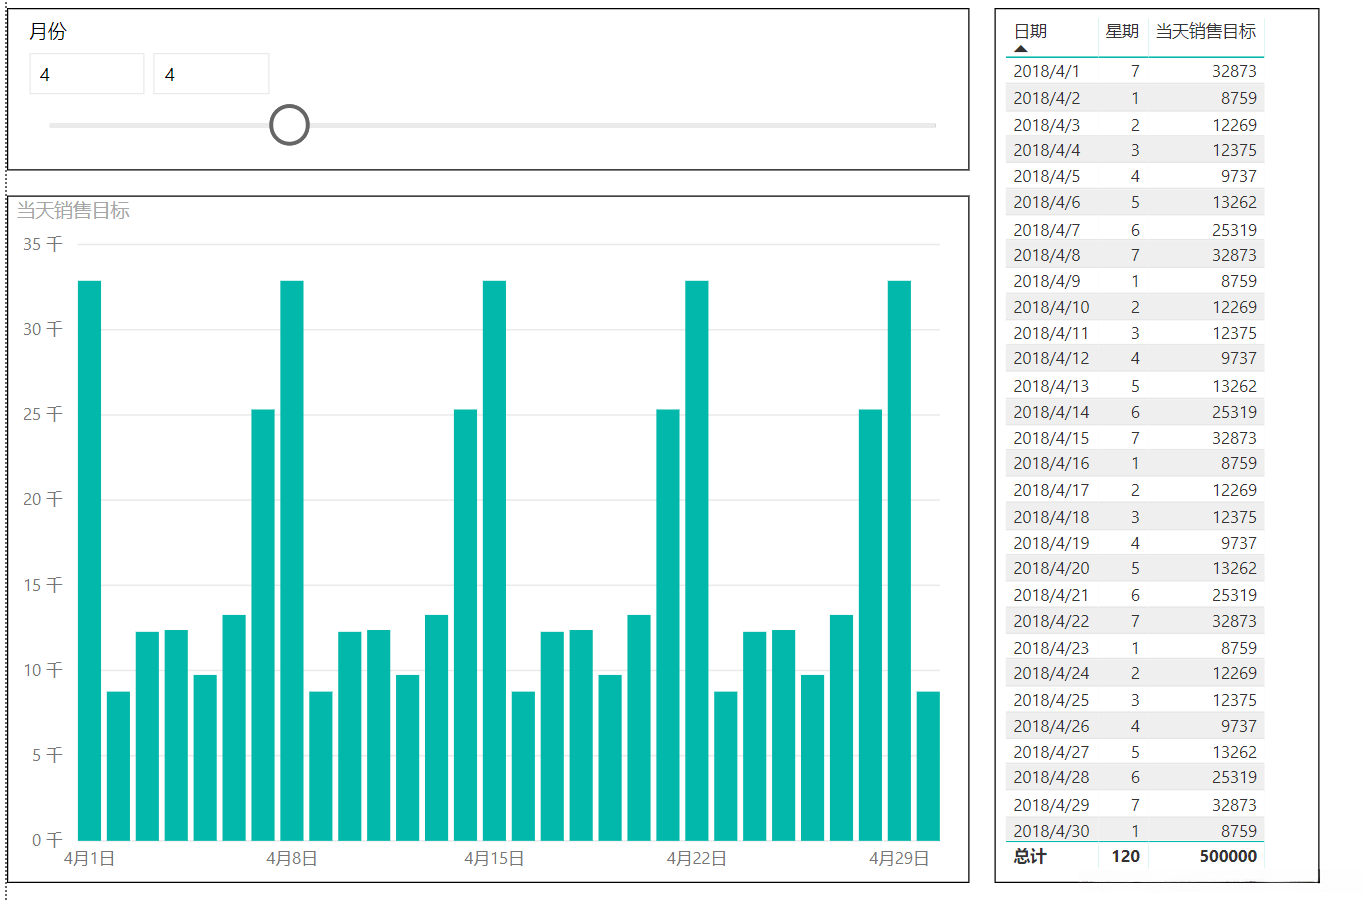Viewport: 1364px width, 902px height.
Task: Click the 4月15日 x-axis label
Action: (494, 858)
